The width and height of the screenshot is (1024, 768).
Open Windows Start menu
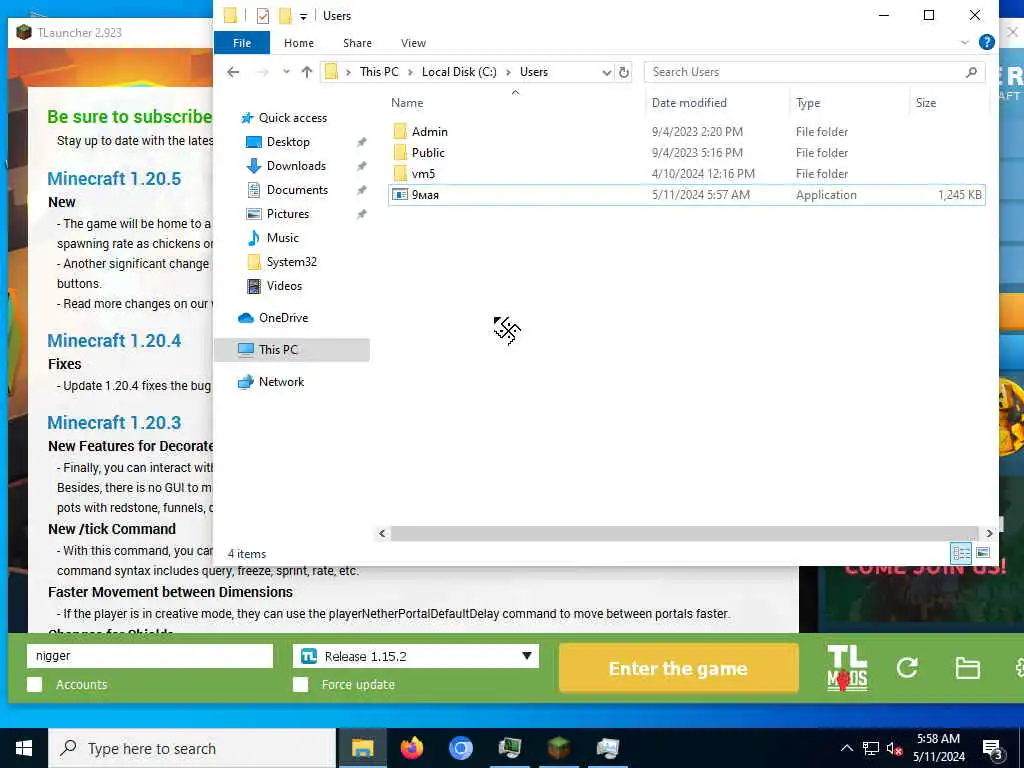[x=24, y=748]
